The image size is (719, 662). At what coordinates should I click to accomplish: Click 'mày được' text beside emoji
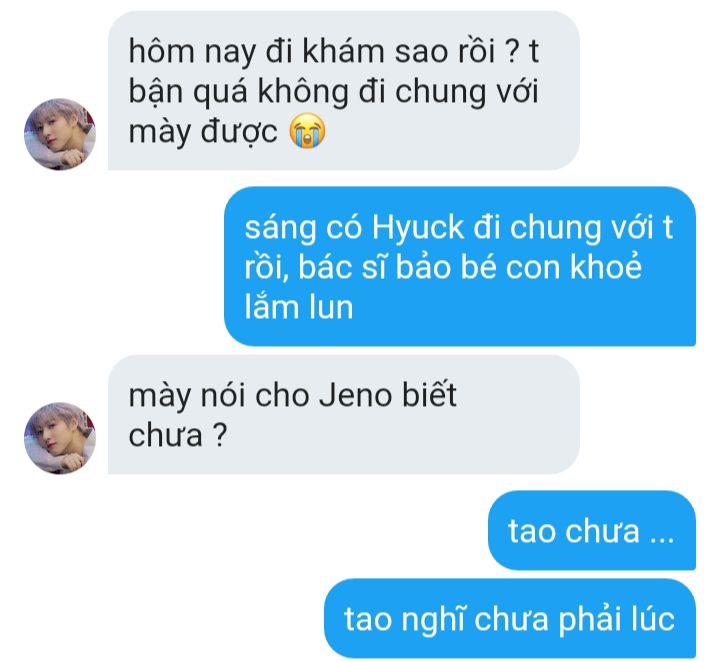(x=203, y=132)
